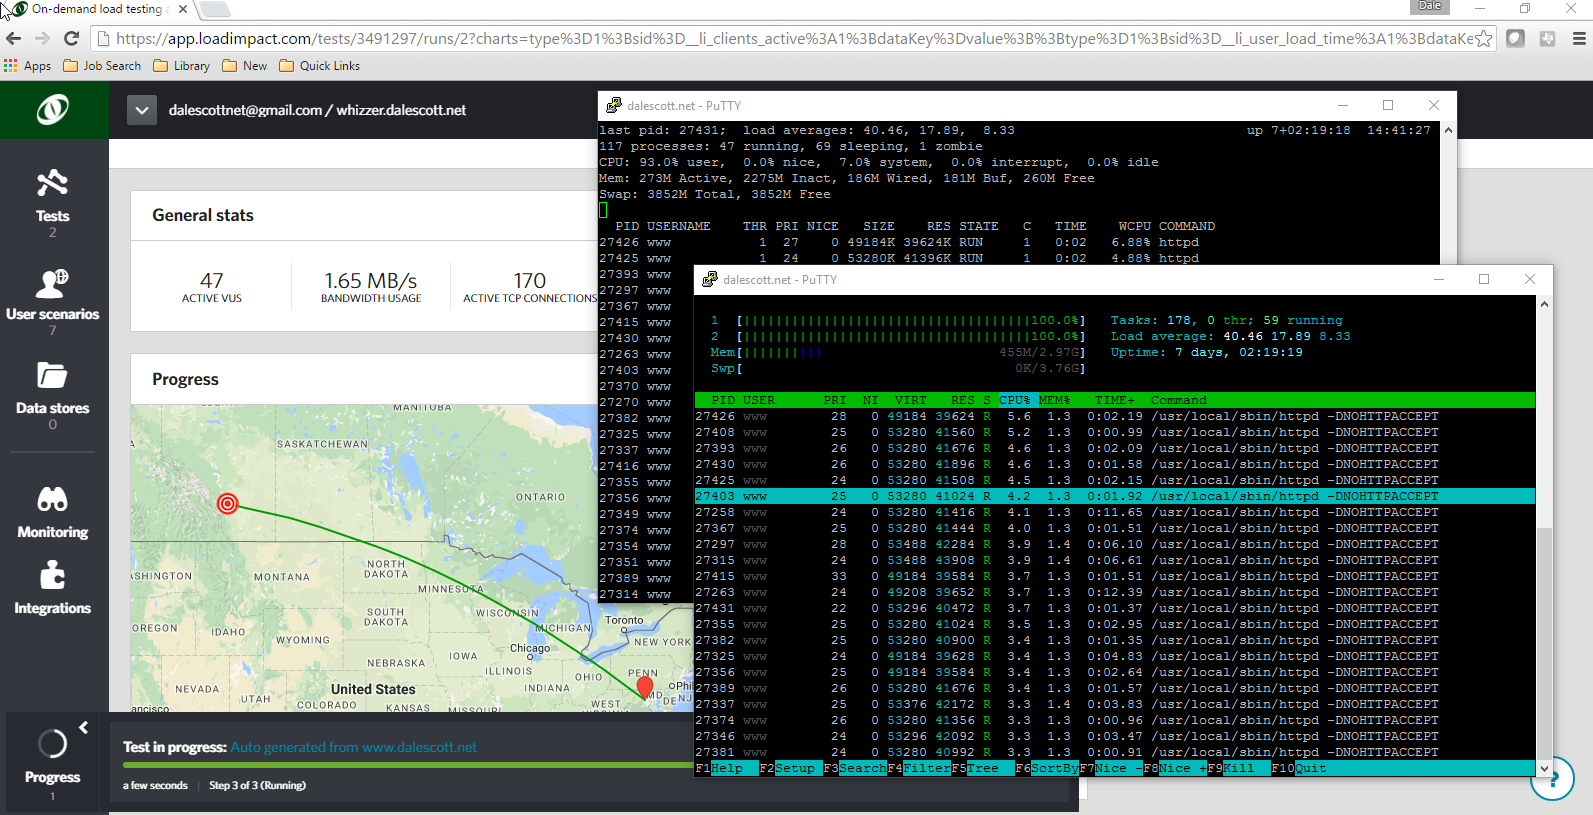Image resolution: width=1593 pixels, height=815 pixels.
Task: Open the New bookmarks folder
Action: pos(245,66)
